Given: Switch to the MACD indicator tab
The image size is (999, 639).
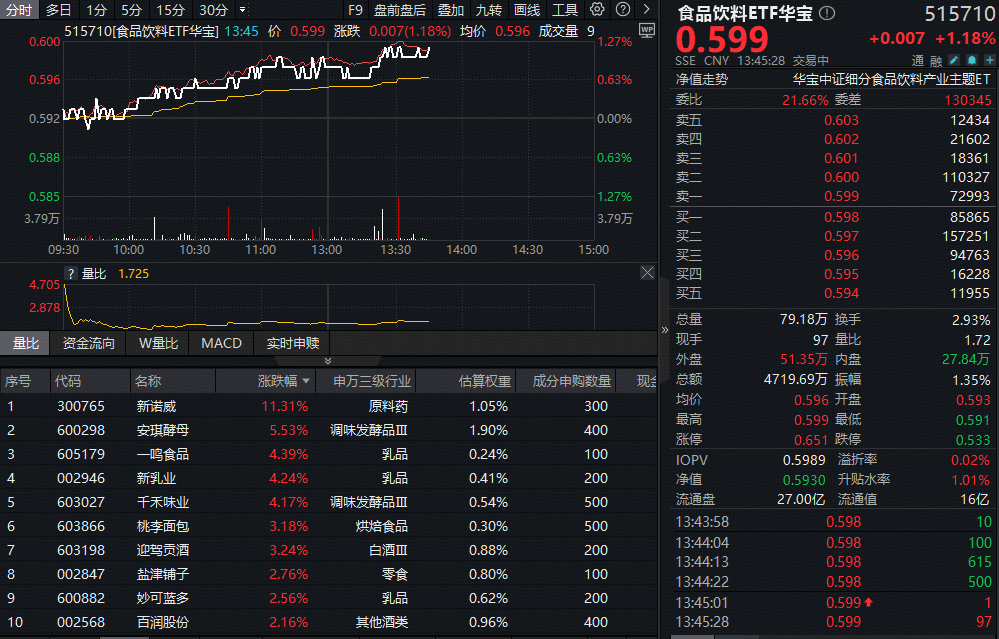Looking at the screenshot, I should [x=221, y=343].
